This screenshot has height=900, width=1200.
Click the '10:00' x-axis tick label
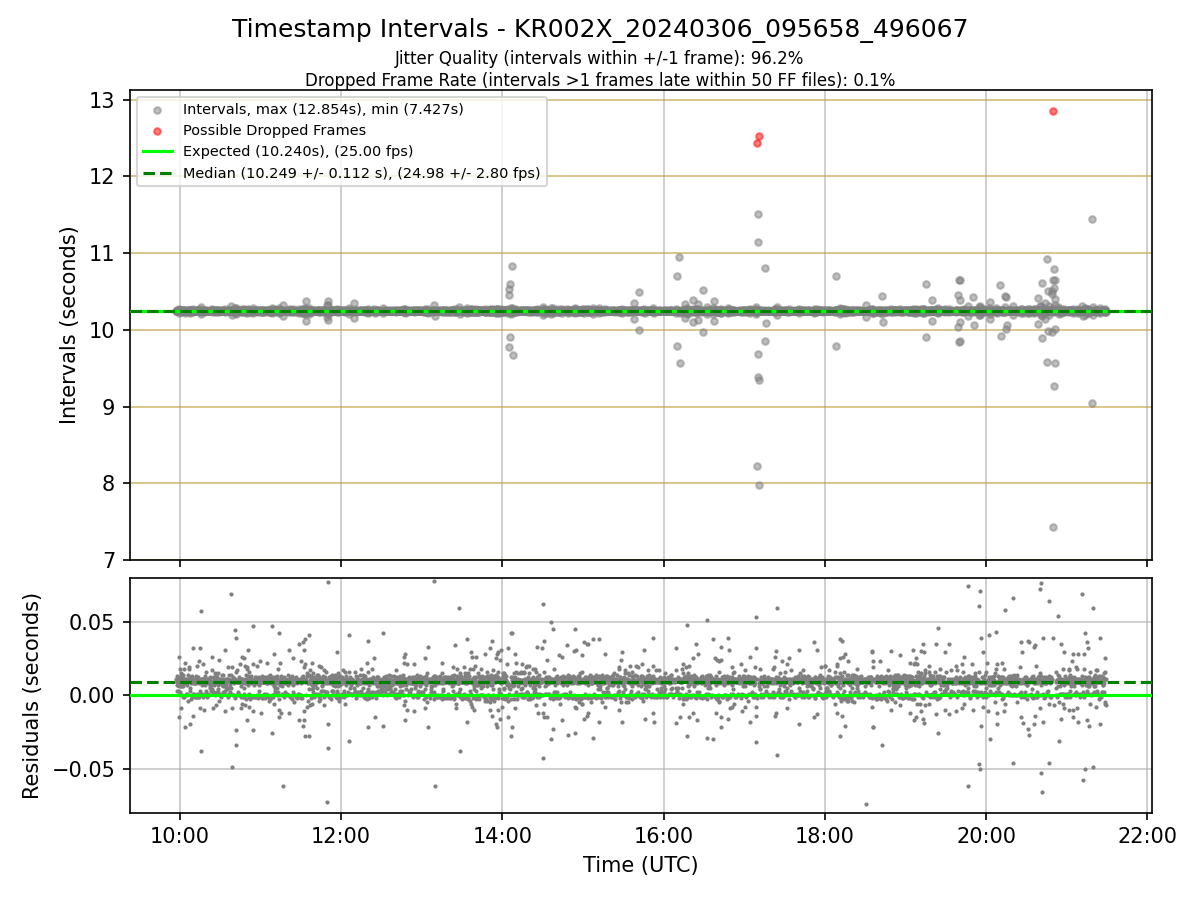tap(179, 836)
